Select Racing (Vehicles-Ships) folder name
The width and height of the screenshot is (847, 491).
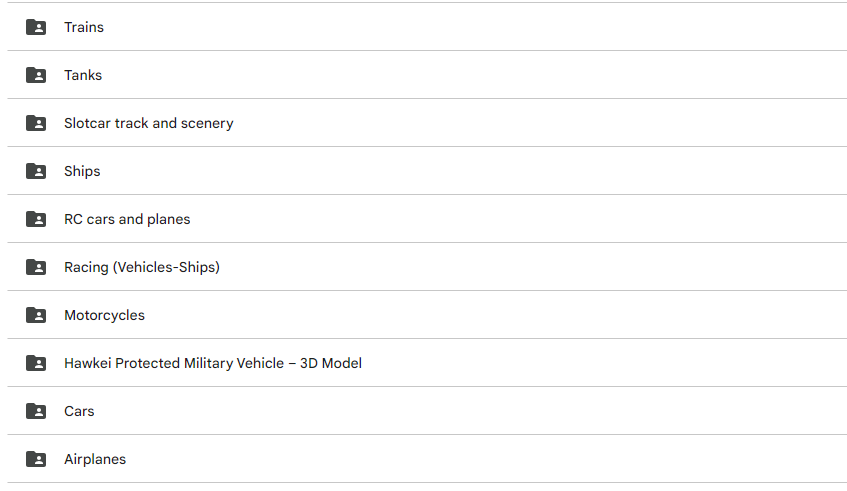click(x=142, y=267)
